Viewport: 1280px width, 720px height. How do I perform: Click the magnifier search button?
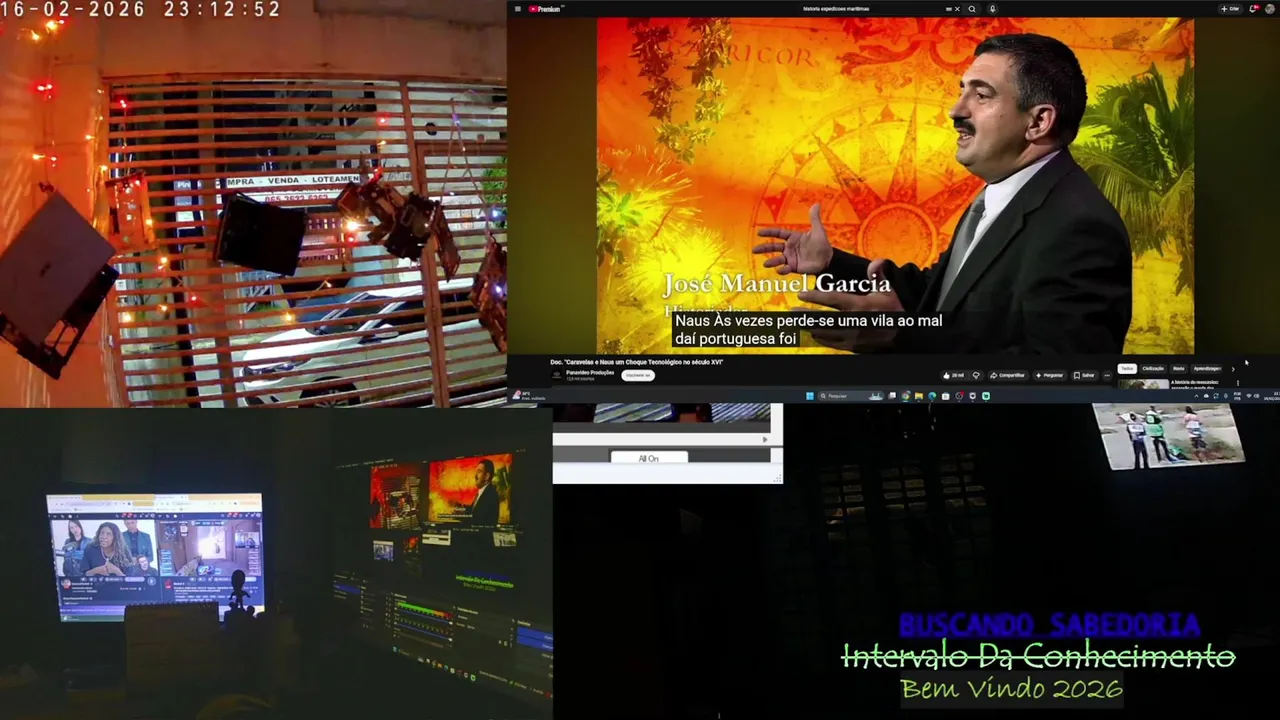(x=972, y=9)
